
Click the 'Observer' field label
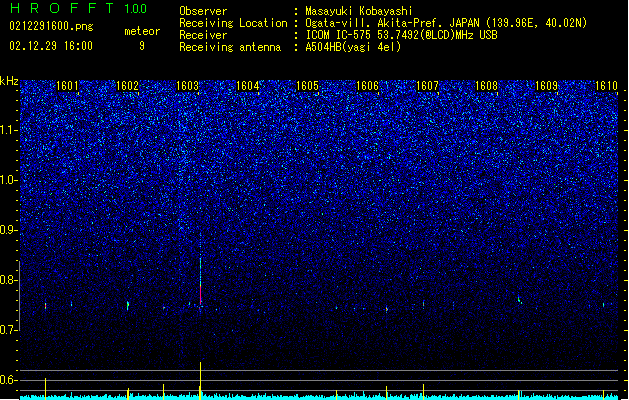tap(203, 11)
